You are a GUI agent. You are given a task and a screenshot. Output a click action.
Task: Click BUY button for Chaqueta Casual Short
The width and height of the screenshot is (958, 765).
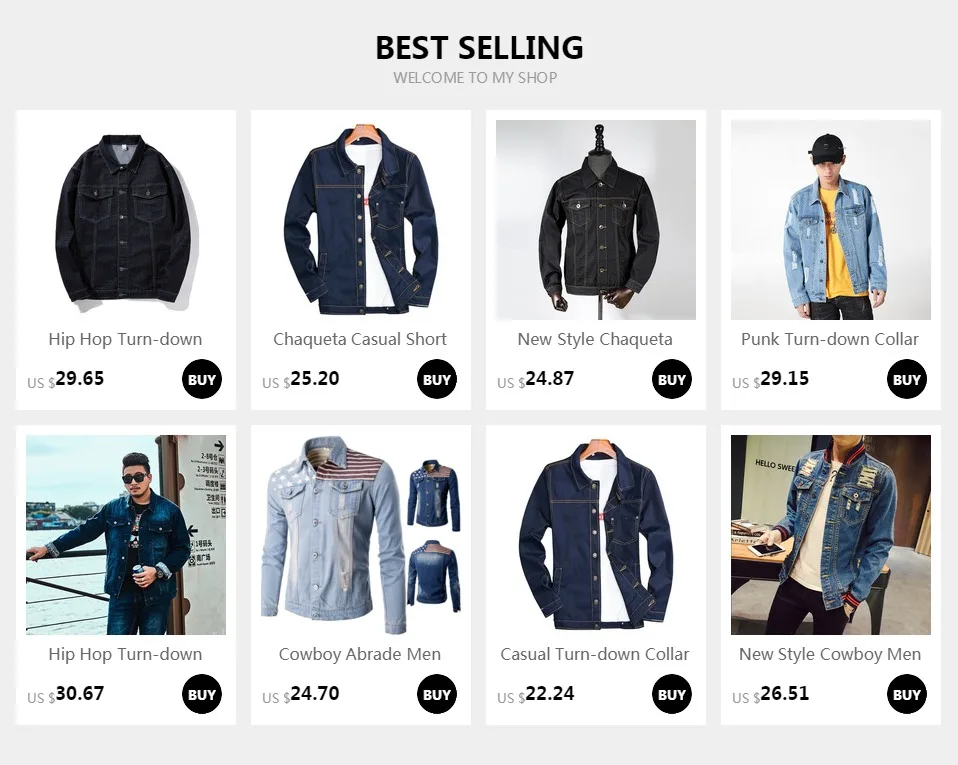[x=437, y=379]
